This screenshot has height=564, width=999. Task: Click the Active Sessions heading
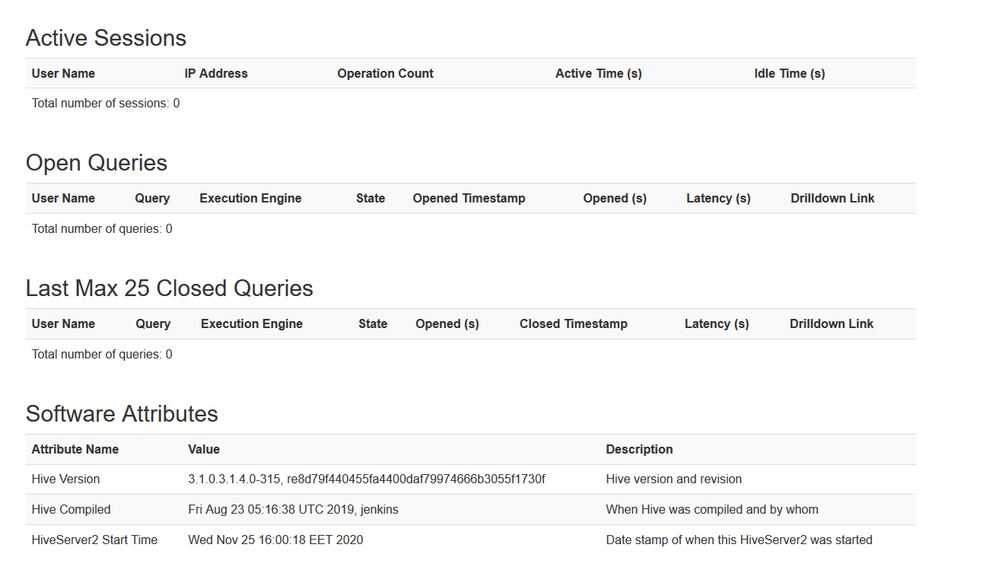106,38
